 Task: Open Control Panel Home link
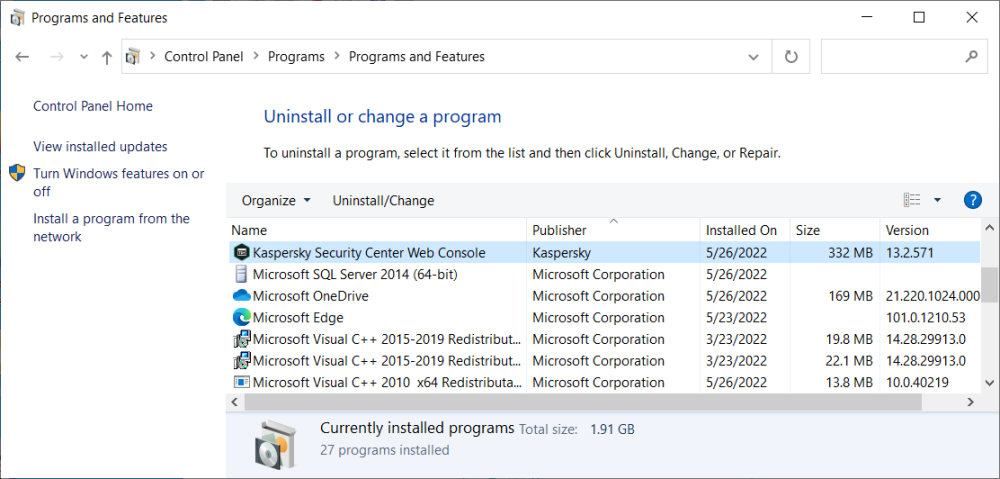pos(93,106)
